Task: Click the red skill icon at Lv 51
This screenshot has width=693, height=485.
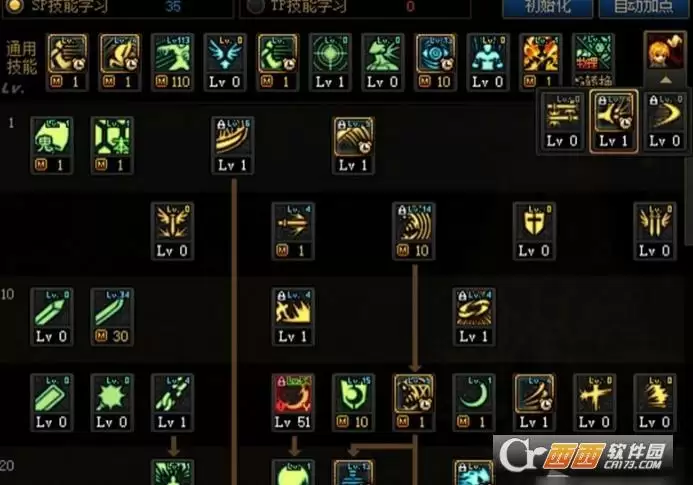Action: 293,402
